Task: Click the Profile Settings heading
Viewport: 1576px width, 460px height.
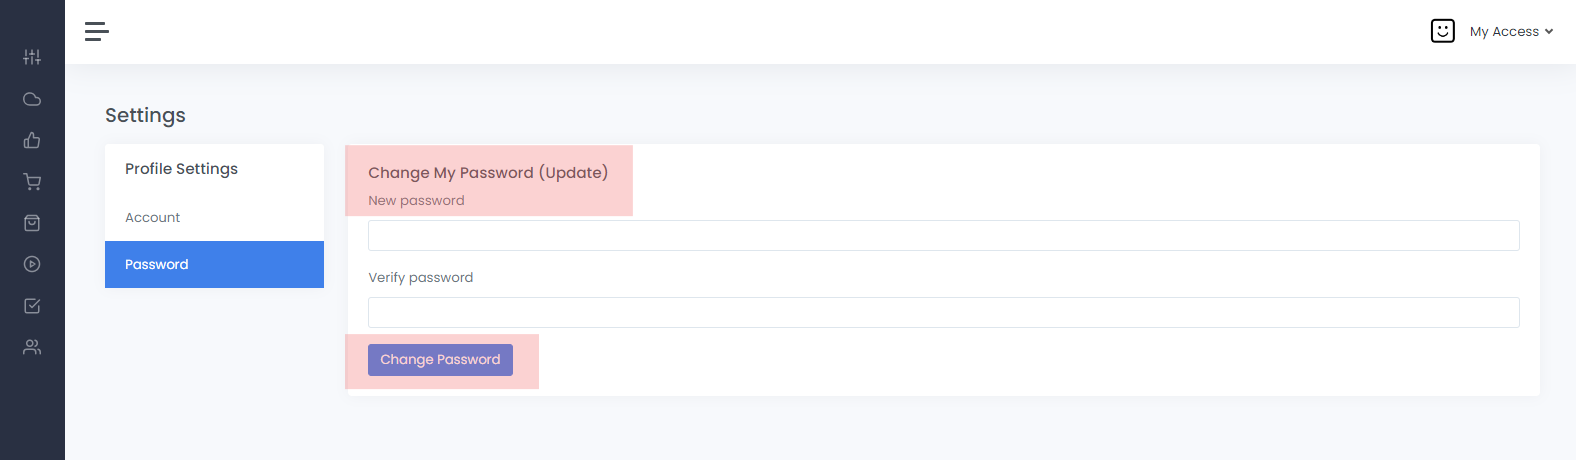Action: (x=181, y=169)
